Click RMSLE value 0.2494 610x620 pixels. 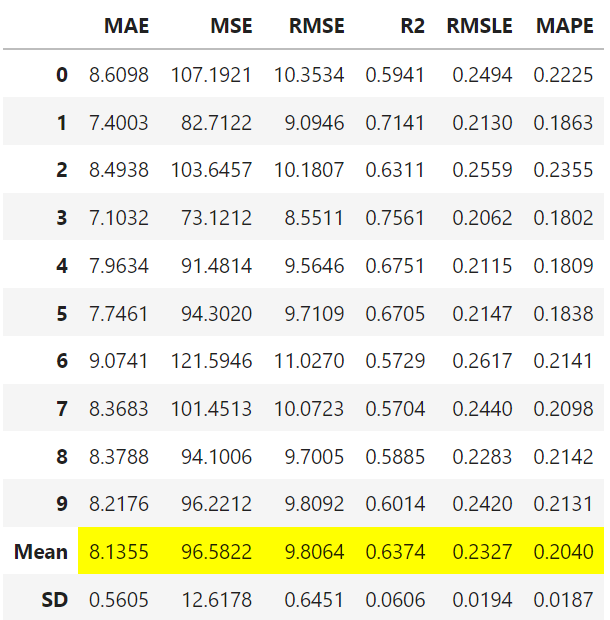[x=482, y=75]
